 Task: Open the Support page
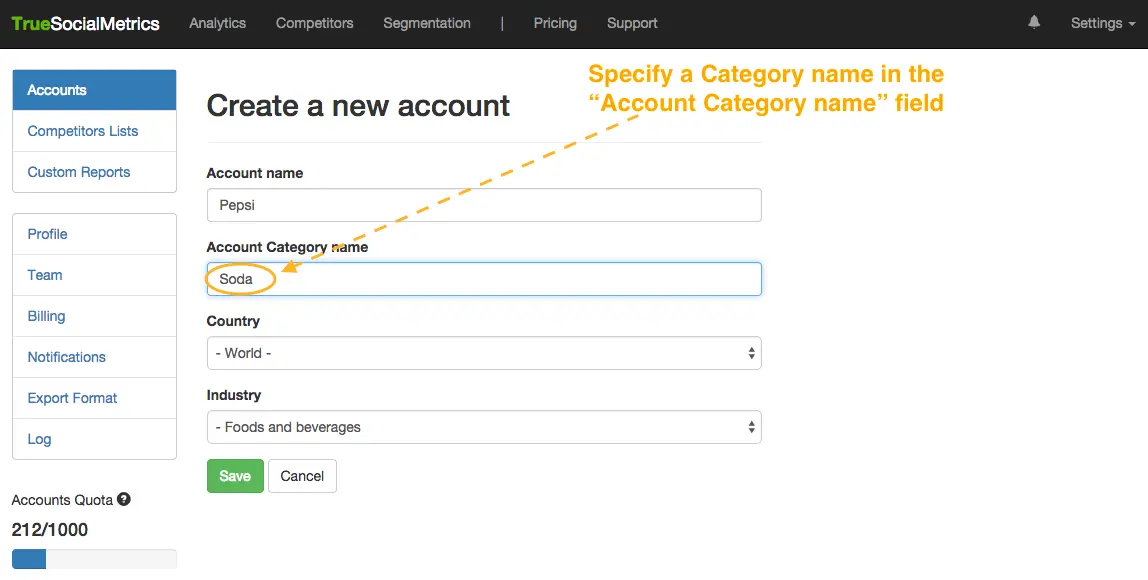click(x=632, y=23)
